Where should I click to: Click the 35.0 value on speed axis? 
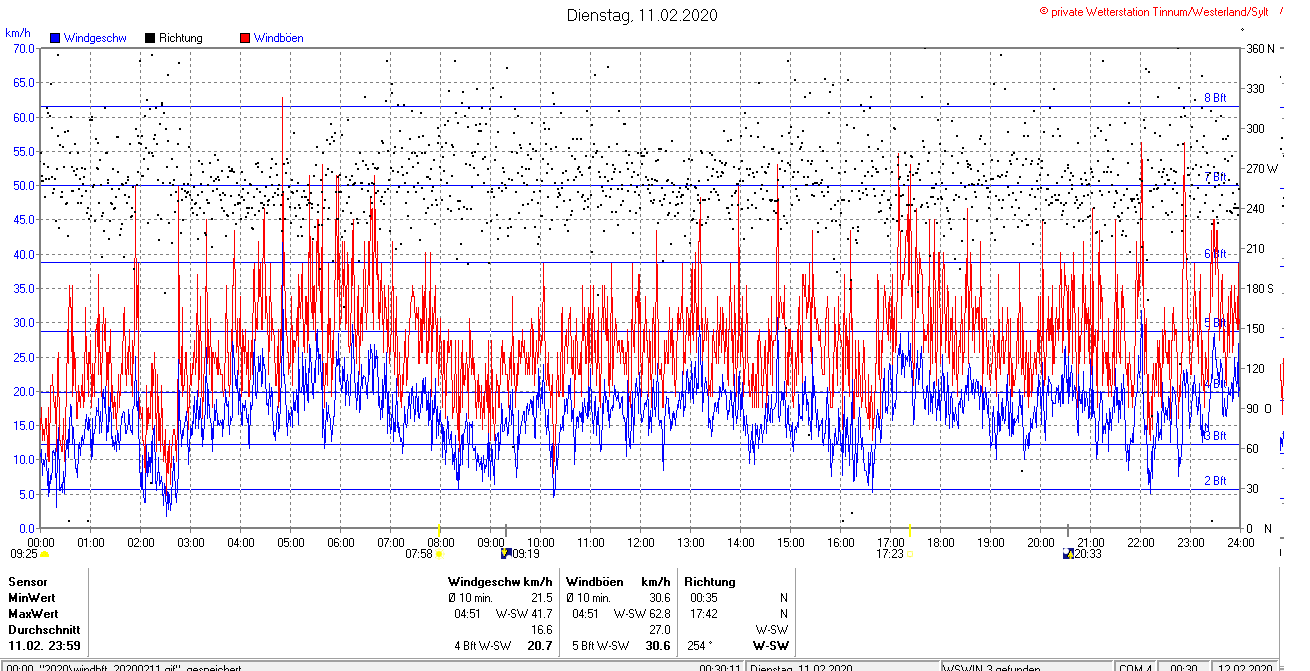[24, 288]
